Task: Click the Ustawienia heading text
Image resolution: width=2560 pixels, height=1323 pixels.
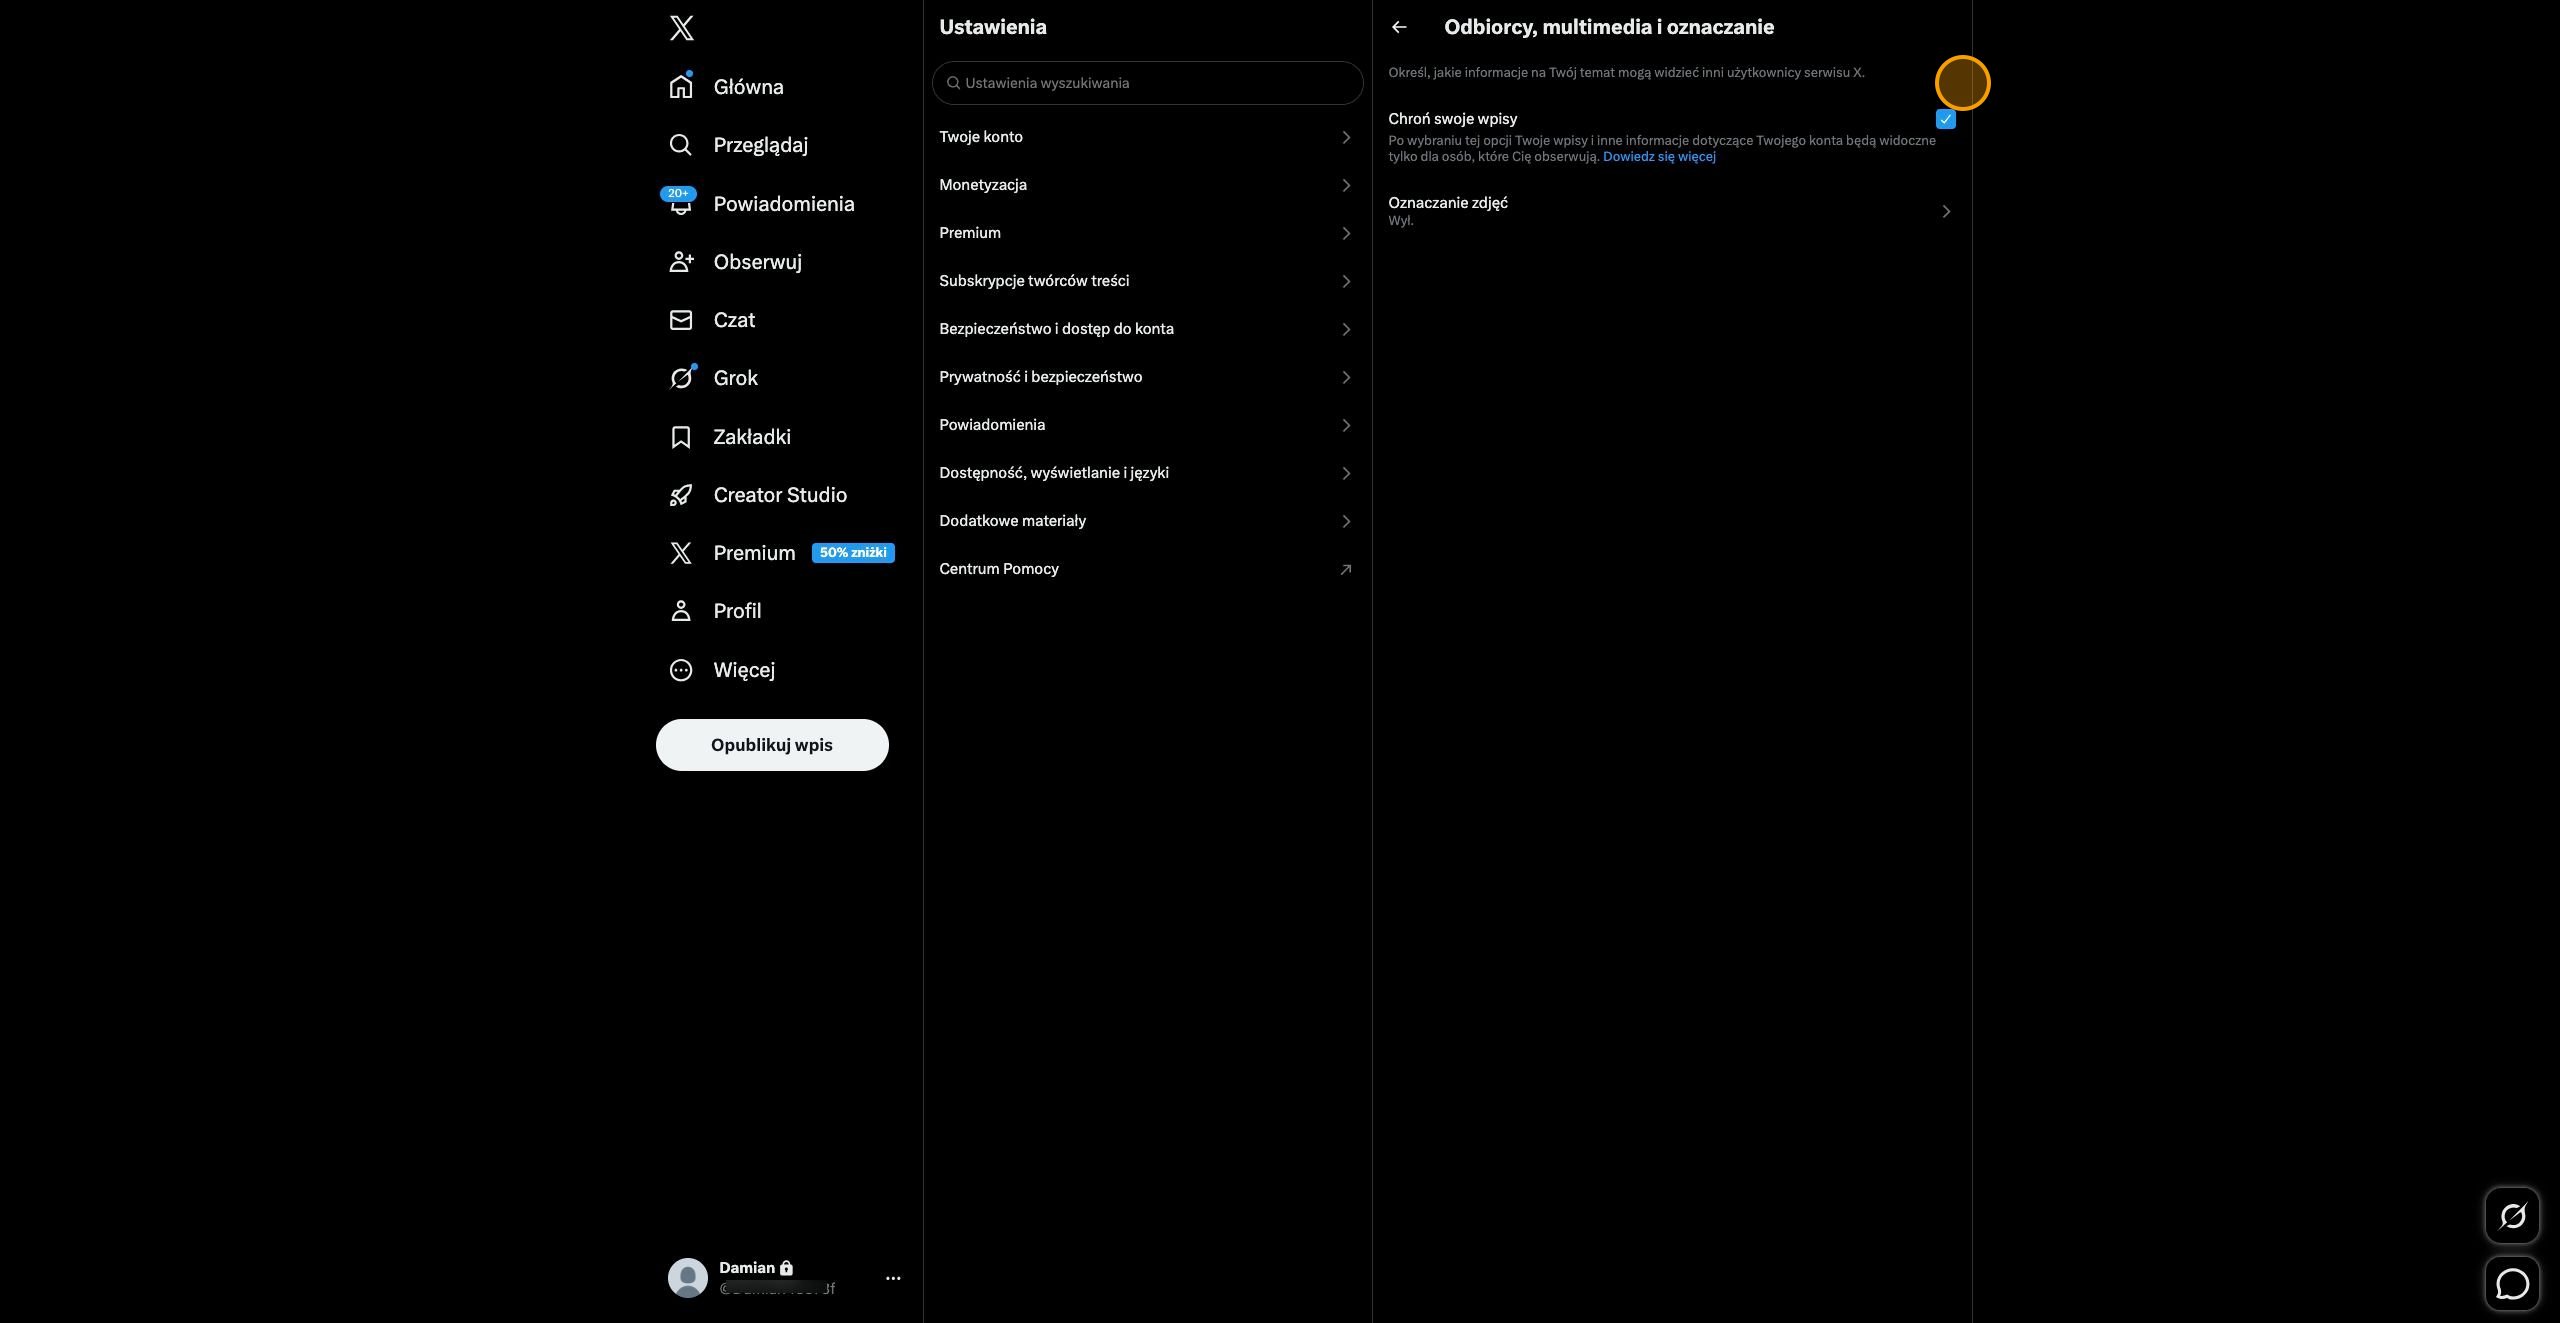Action: pos(993,27)
